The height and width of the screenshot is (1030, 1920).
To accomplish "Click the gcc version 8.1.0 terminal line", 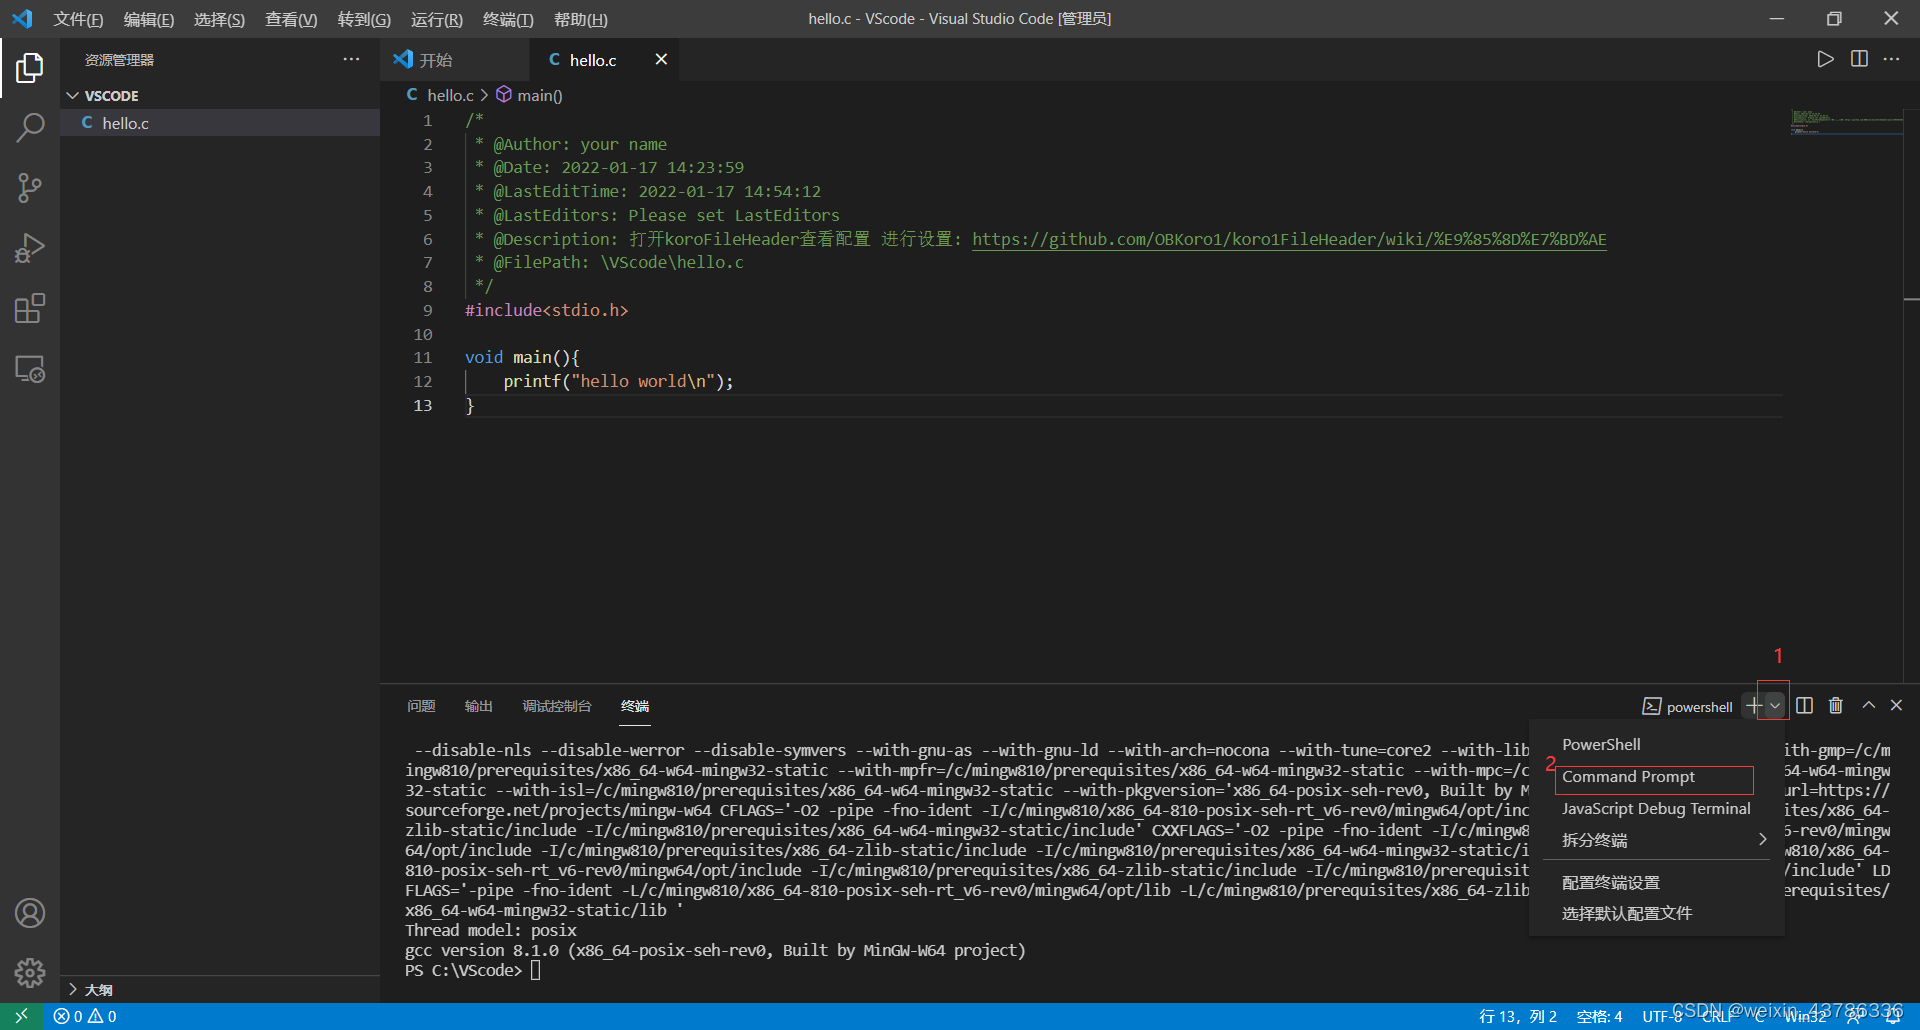I will pyautogui.click(x=715, y=950).
